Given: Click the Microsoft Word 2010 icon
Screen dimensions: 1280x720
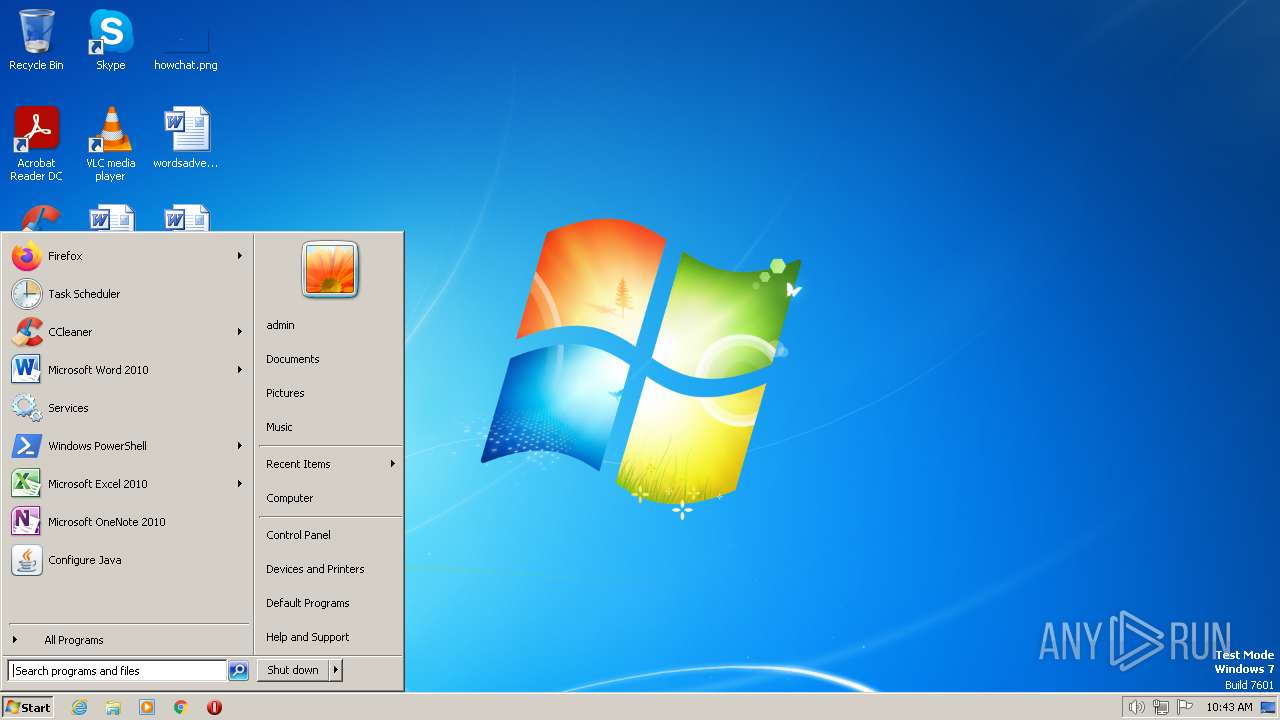Looking at the screenshot, I should 27,370.
